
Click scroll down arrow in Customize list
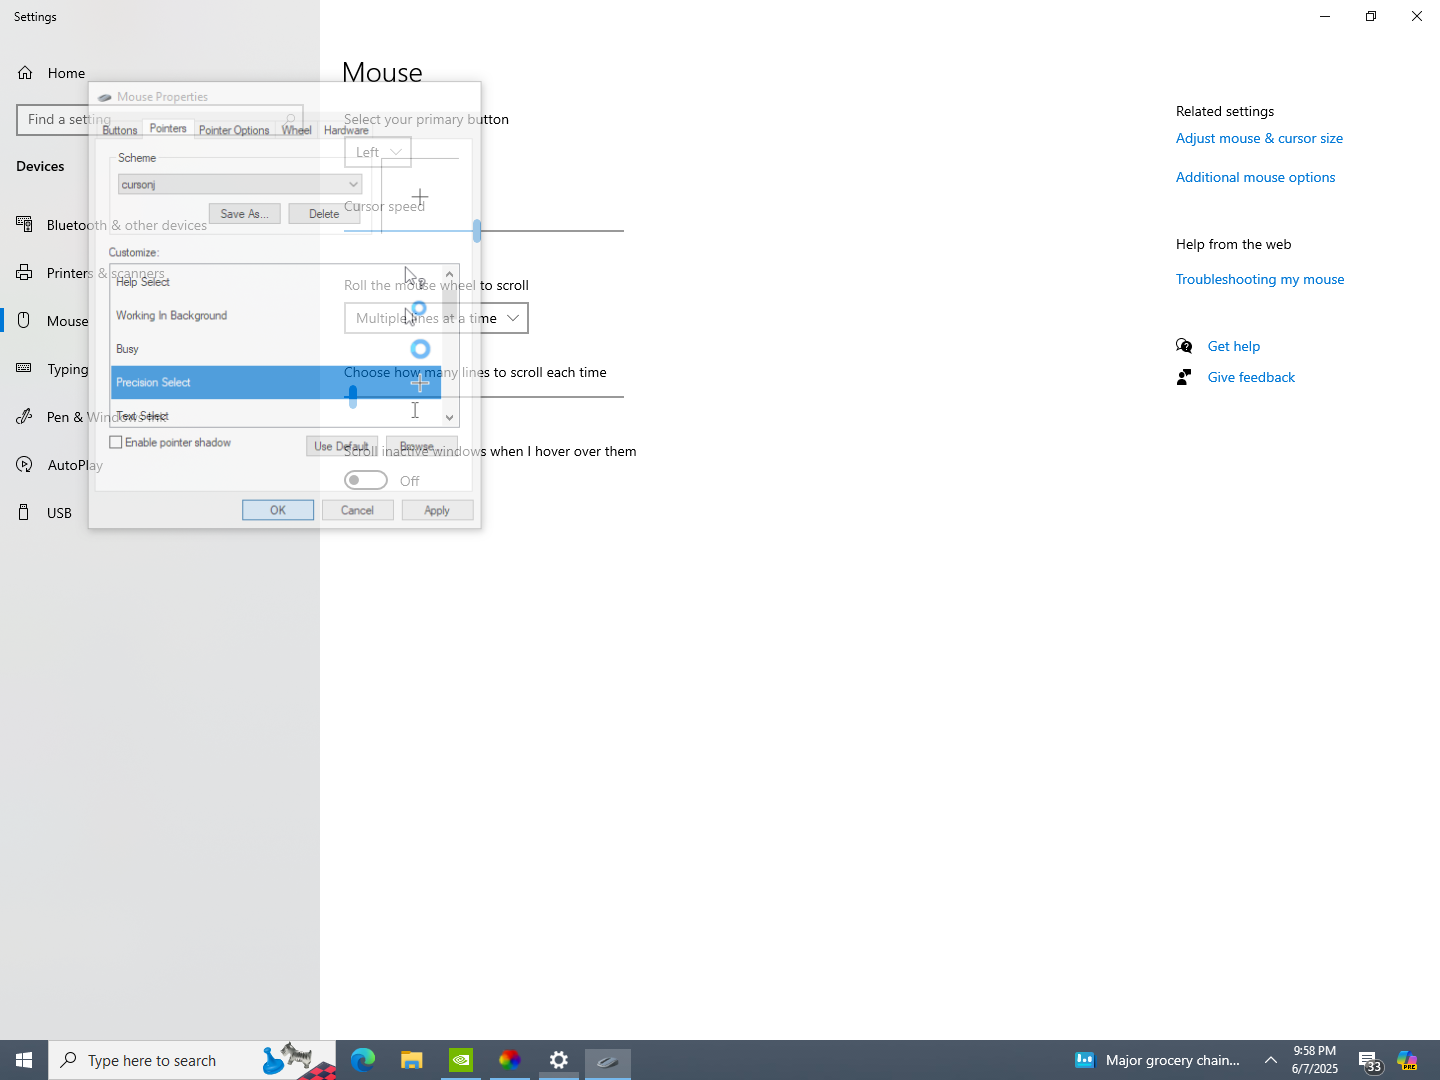click(x=450, y=418)
